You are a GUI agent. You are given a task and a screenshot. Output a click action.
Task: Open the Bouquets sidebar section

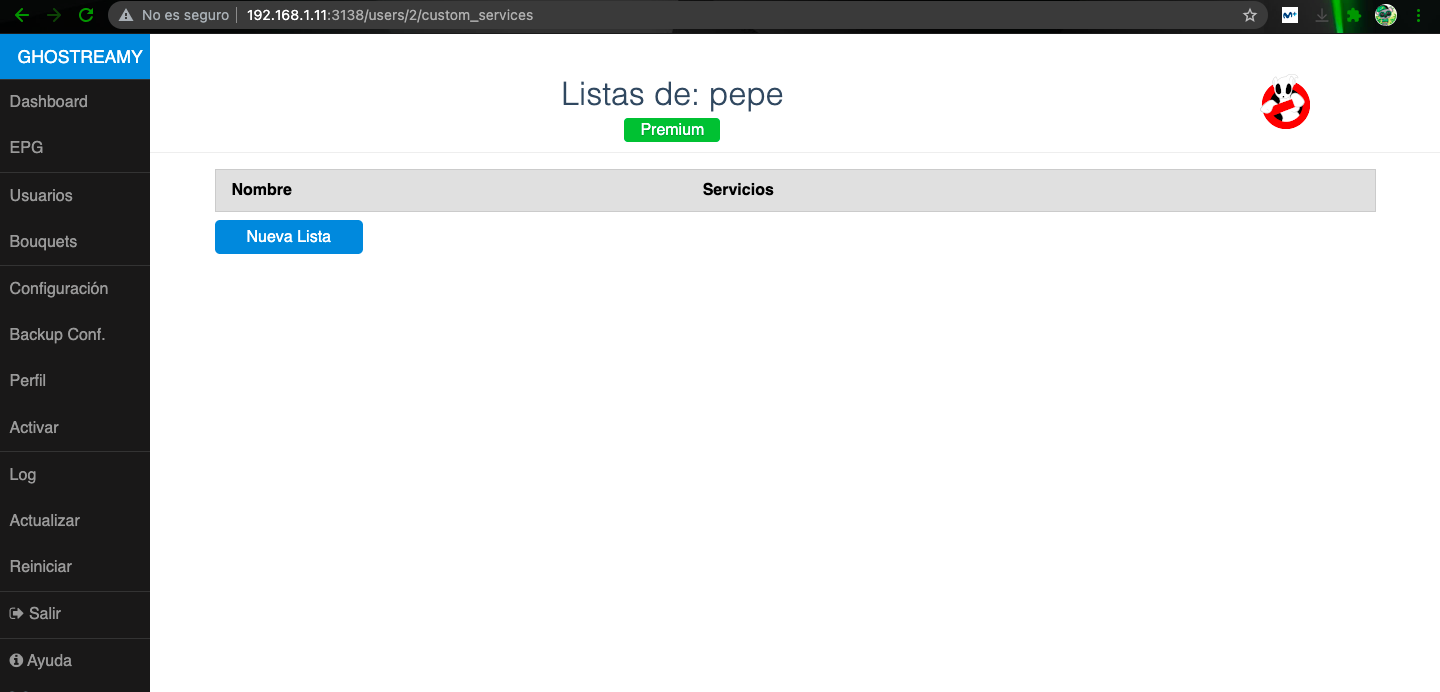tap(43, 242)
